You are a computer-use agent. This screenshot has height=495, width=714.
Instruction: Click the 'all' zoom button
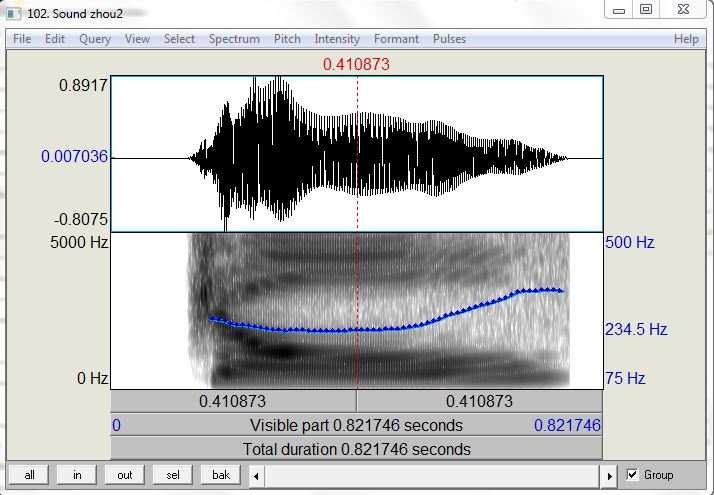coord(30,475)
